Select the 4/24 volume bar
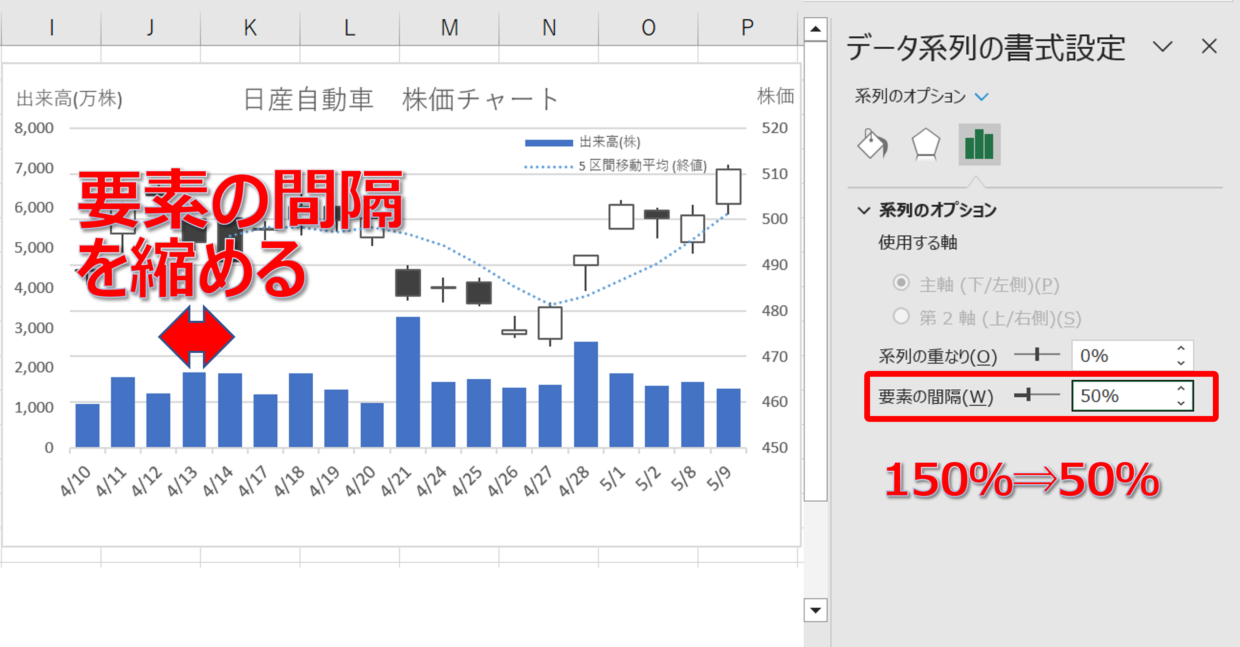1240x647 pixels. (x=444, y=415)
